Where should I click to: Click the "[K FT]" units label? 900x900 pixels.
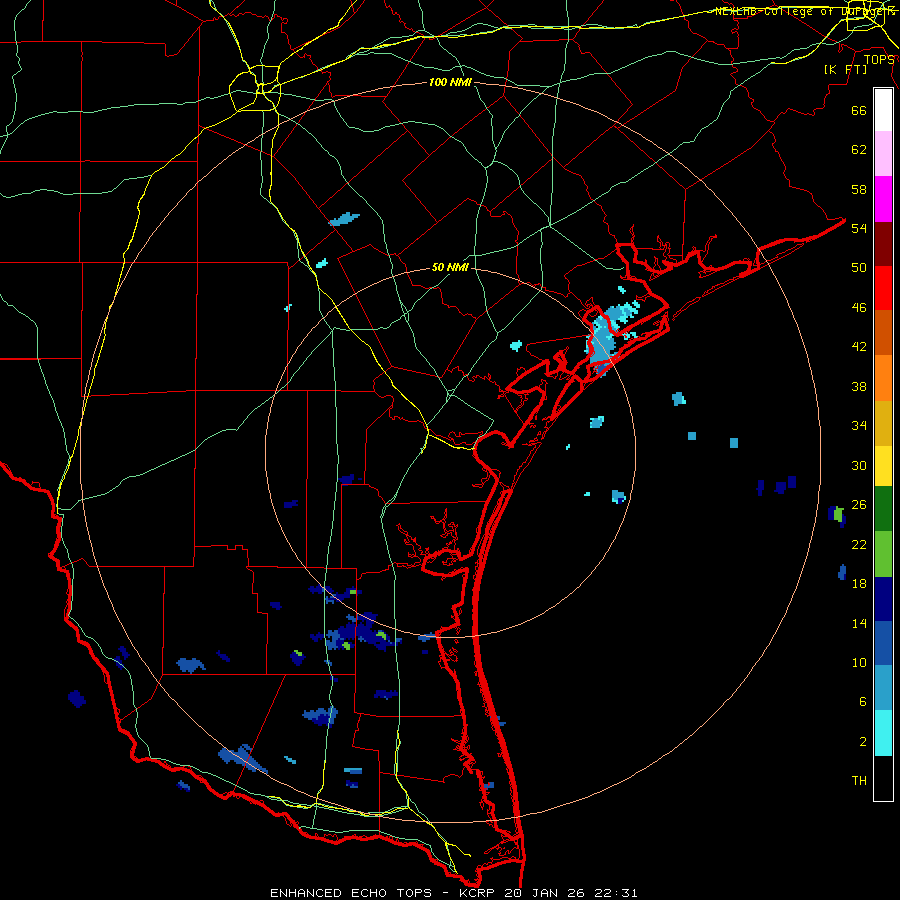tap(845, 69)
